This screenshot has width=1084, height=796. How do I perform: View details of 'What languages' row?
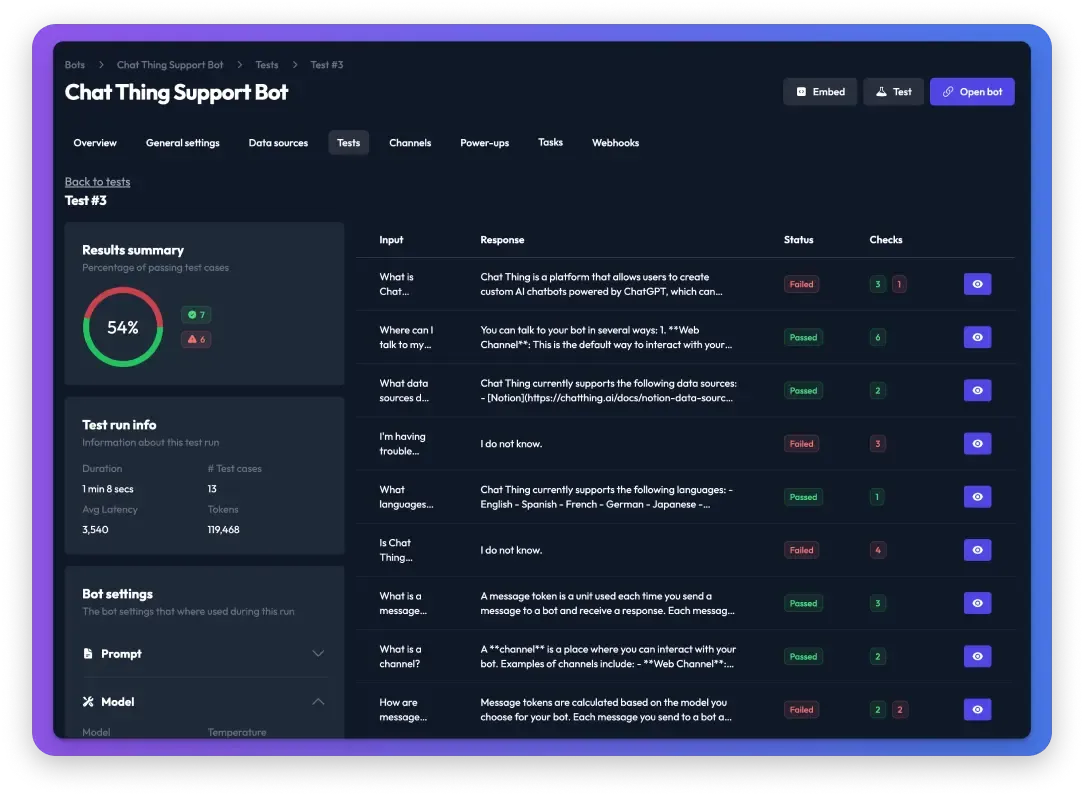[x=978, y=497]
